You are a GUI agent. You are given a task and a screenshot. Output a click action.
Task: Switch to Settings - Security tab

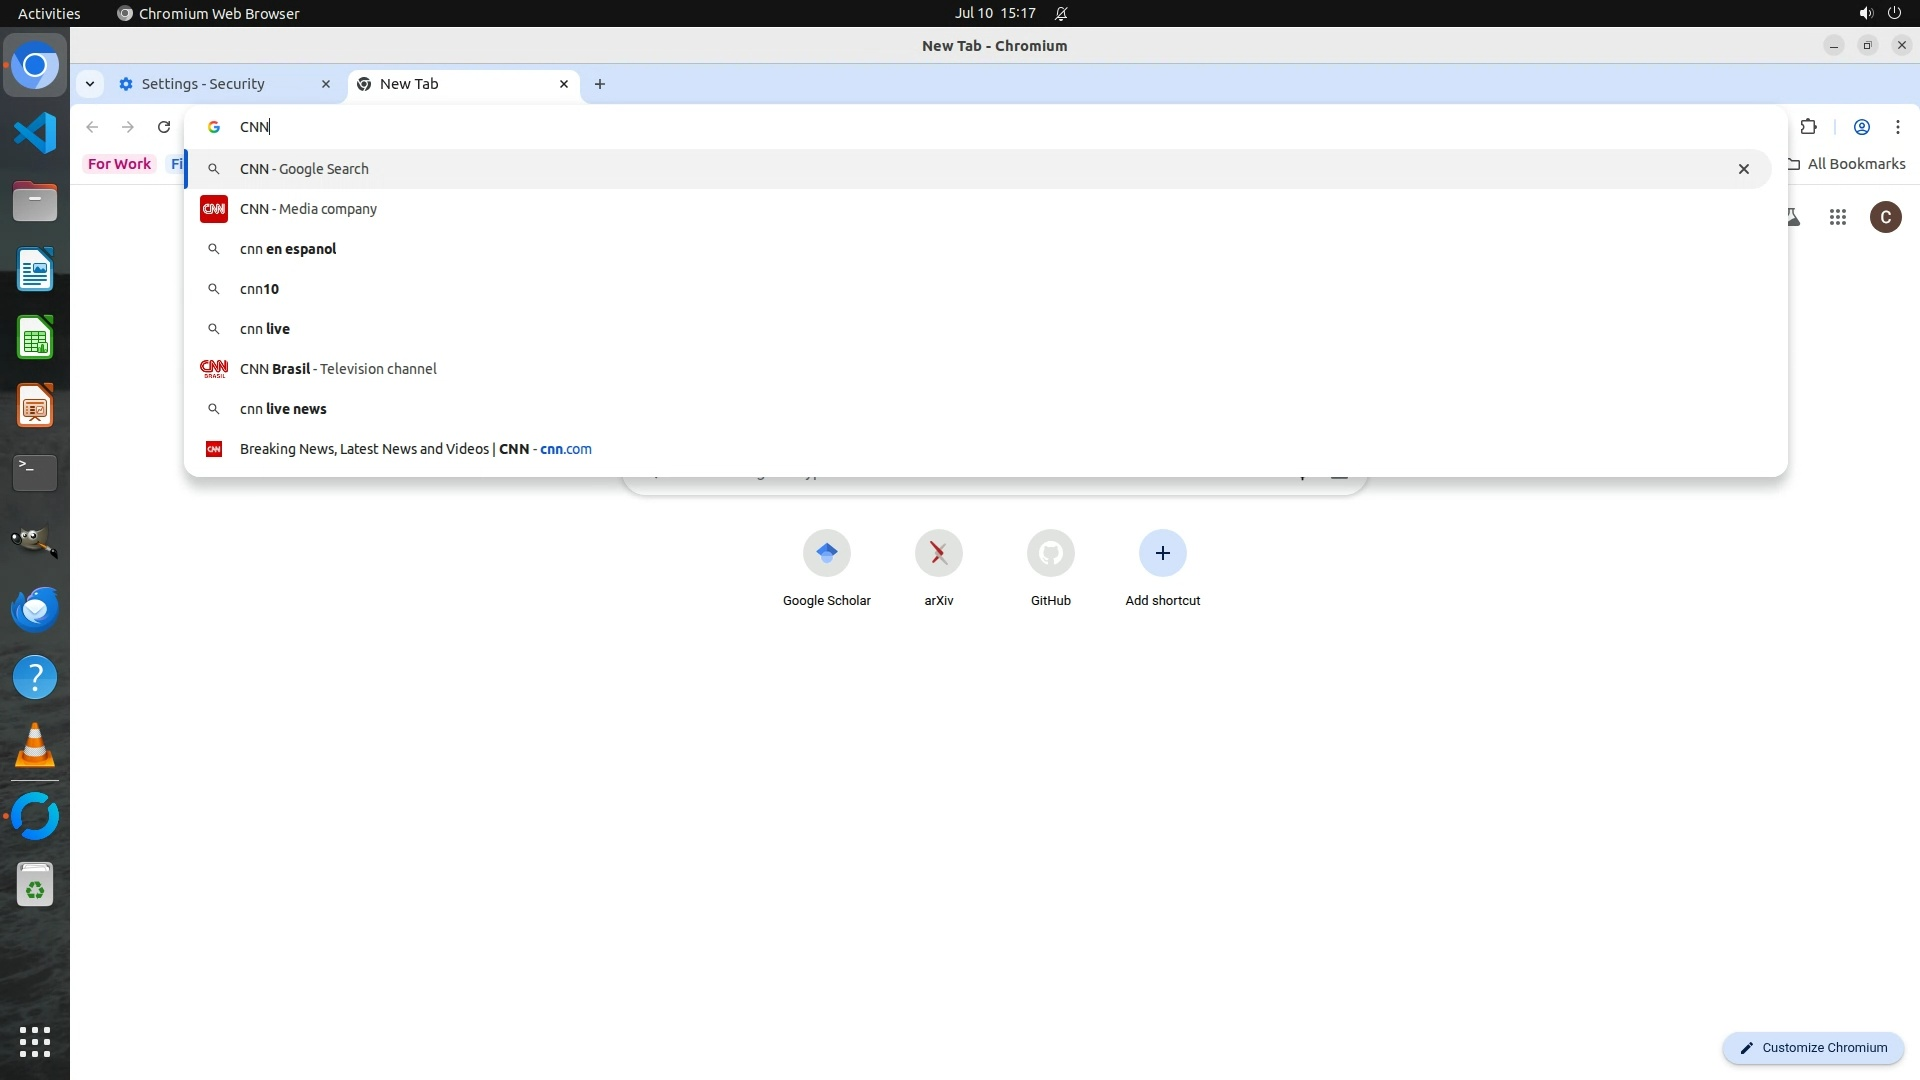click(203, 84)
